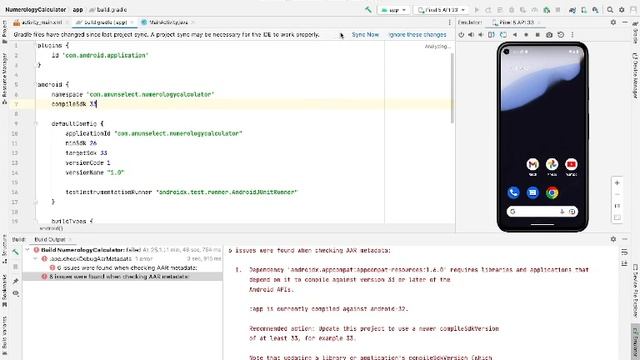Click emulator Overview square button

[538, 35]
